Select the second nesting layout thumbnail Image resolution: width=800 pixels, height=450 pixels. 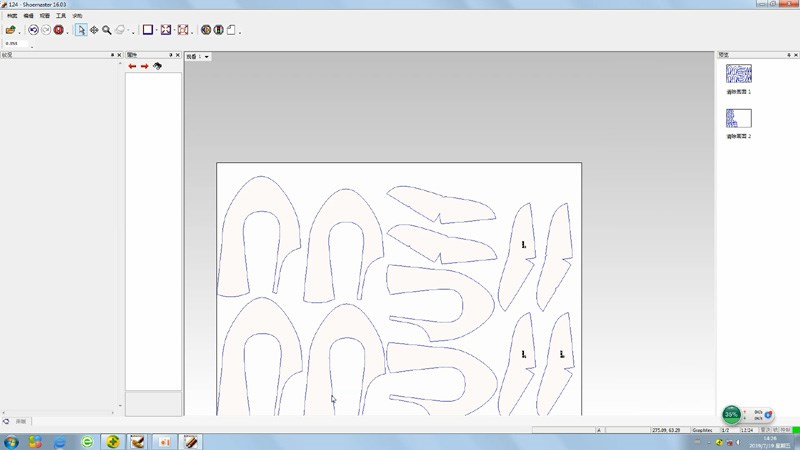tap(738, 118)
